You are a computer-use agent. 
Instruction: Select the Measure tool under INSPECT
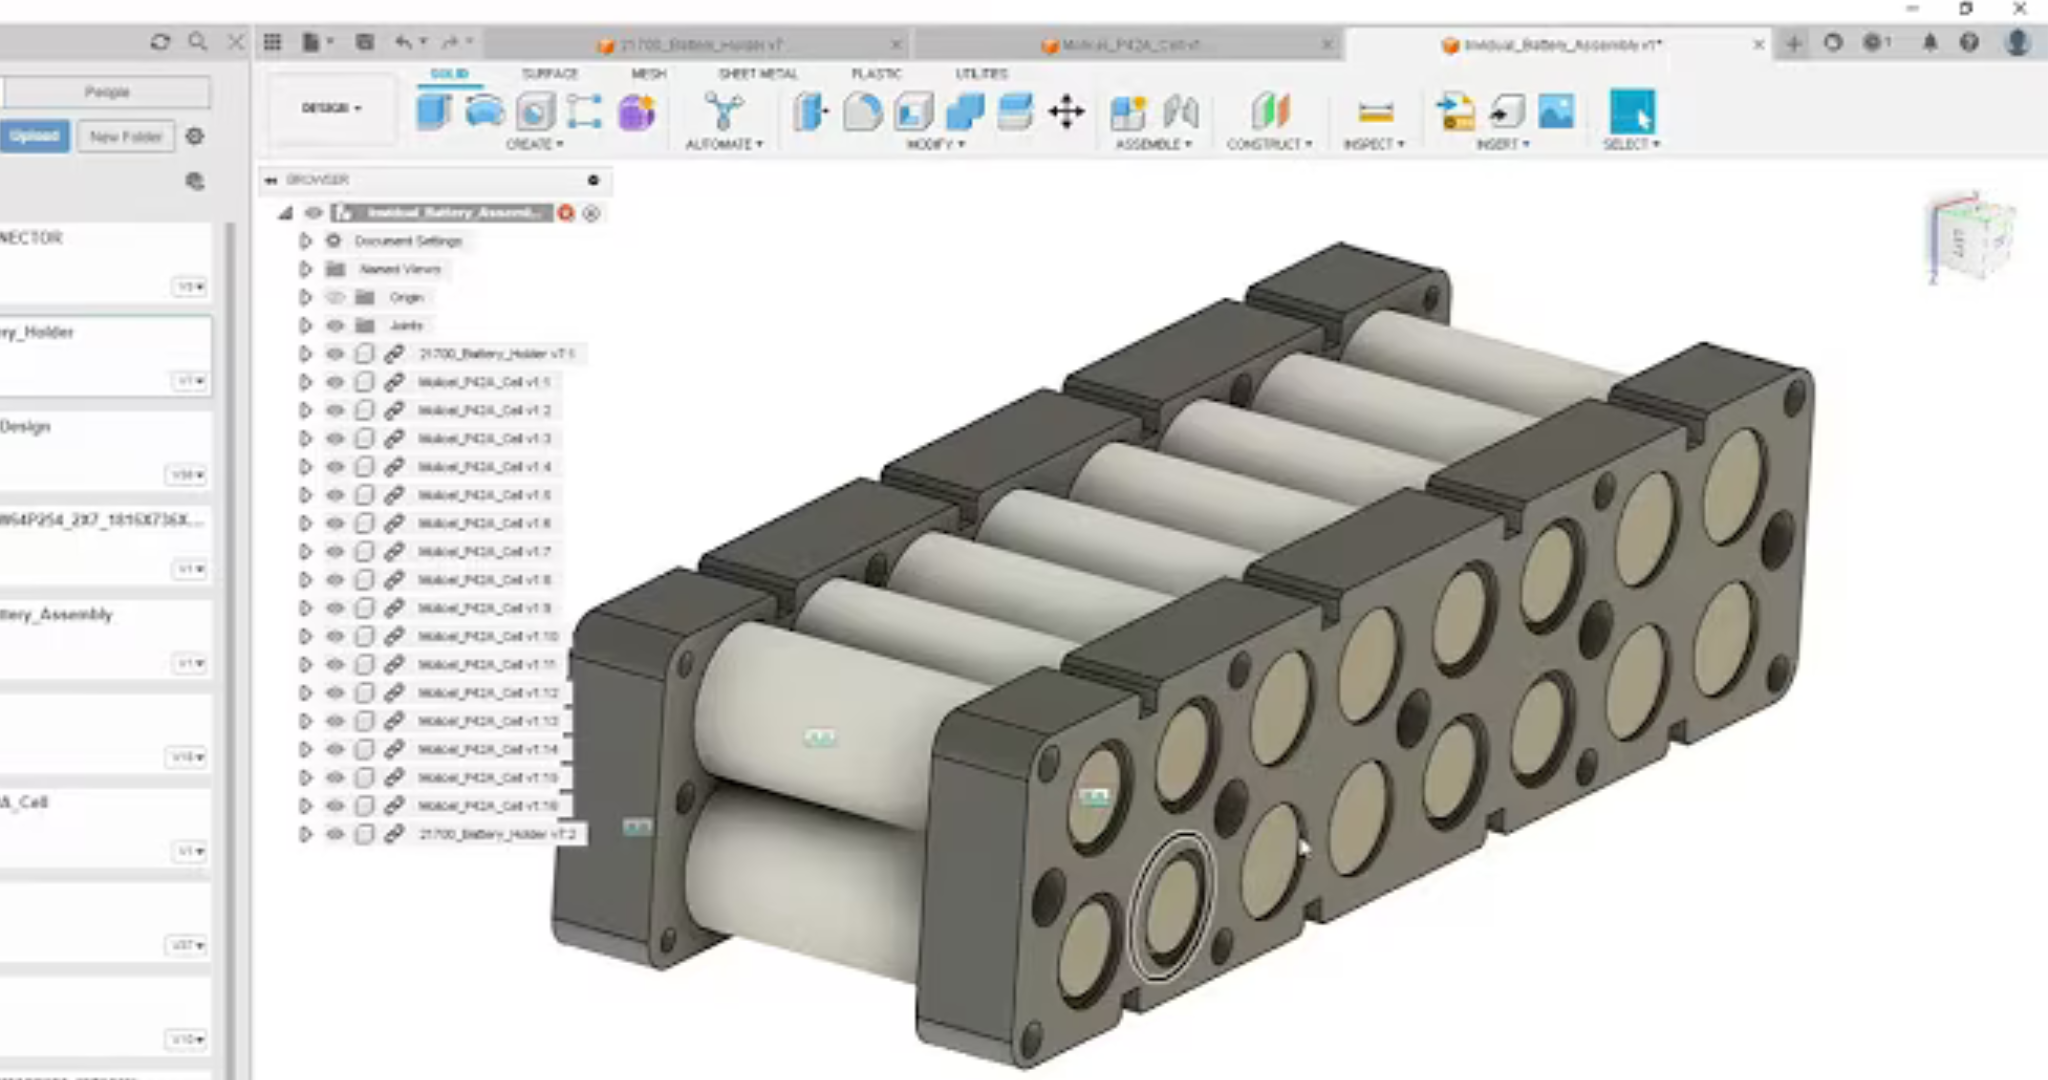(x=1374, y=113)
